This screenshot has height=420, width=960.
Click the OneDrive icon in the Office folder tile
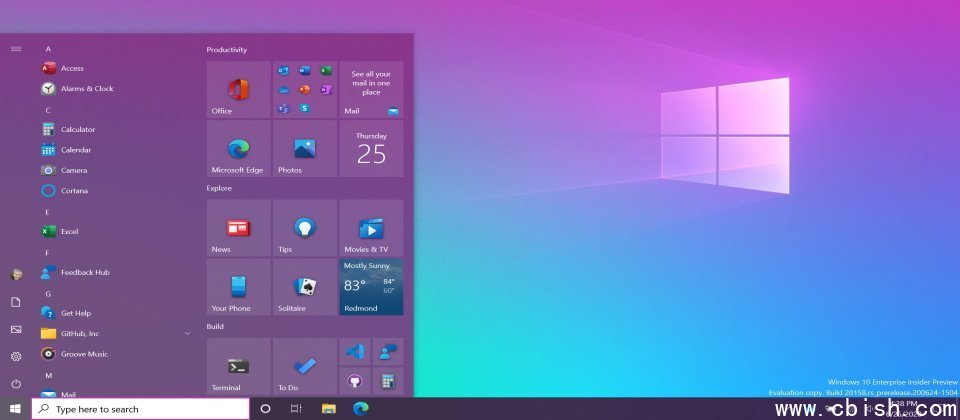click(283, 89)
